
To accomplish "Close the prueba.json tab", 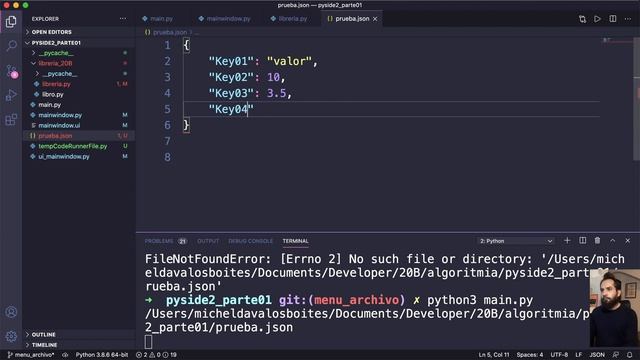I will pyautogui.click(x=375, y=19).
